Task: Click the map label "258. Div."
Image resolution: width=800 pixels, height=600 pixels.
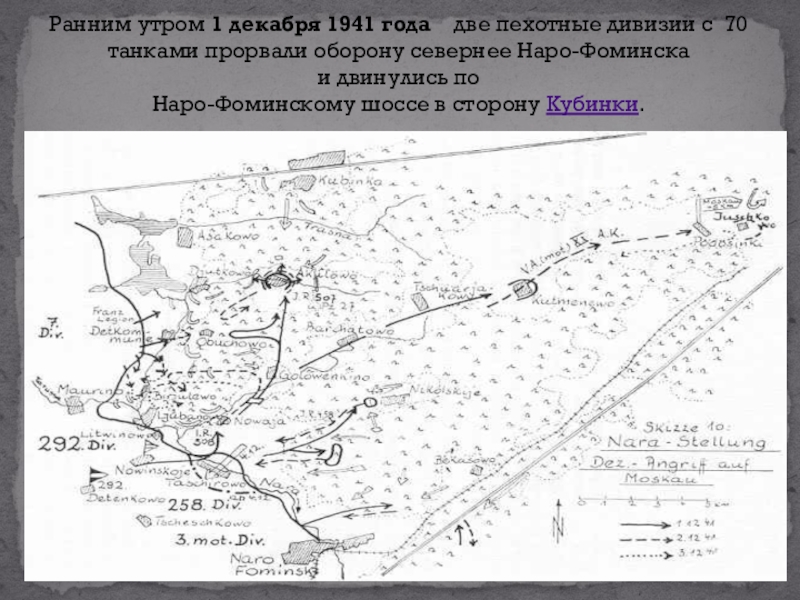Action: 204,505
